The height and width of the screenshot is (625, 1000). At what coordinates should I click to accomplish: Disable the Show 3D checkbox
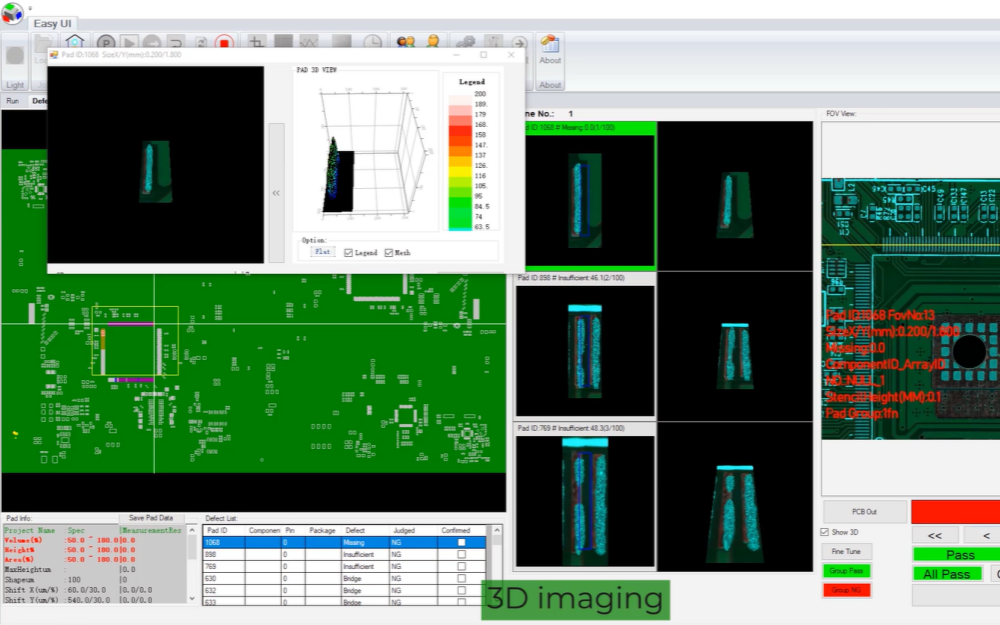click(x=824, y=531)
